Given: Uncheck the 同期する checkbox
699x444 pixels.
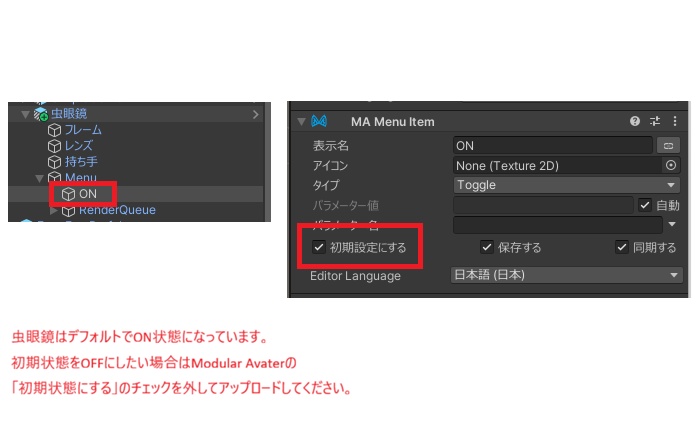Looking at the screenshot, I should pyautogui.click(x=622, y=247).
